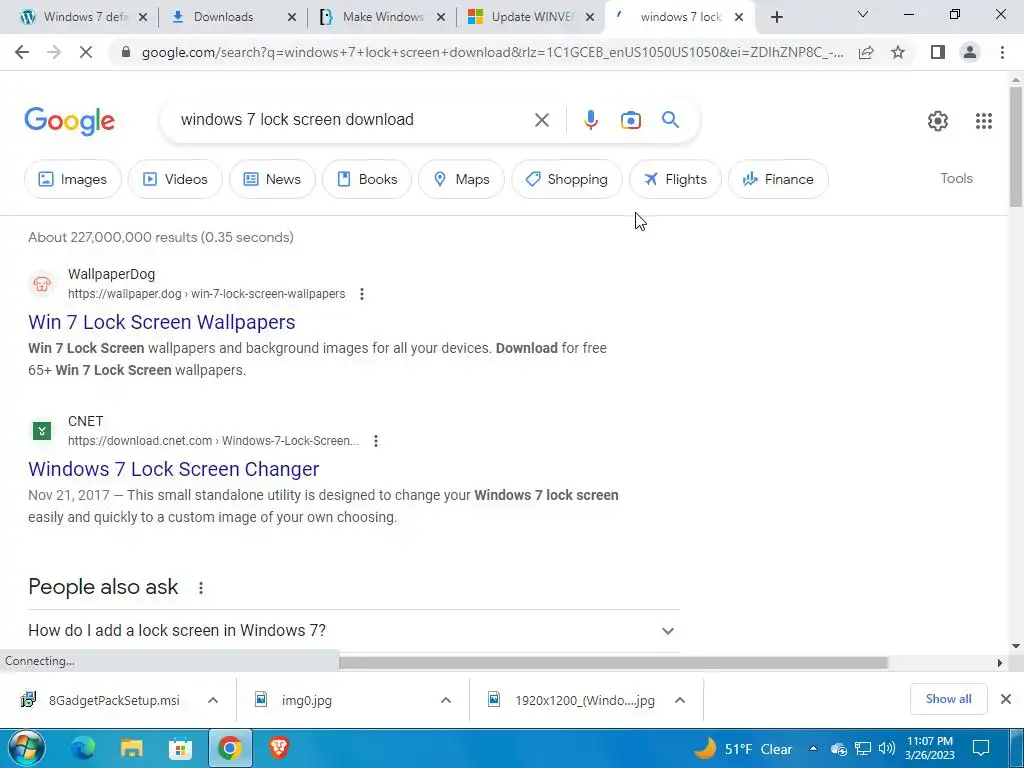Bookmark this page with the star
Image resolution: width=1024 pixels, height=768 pixels.
(x=898, y=52)
